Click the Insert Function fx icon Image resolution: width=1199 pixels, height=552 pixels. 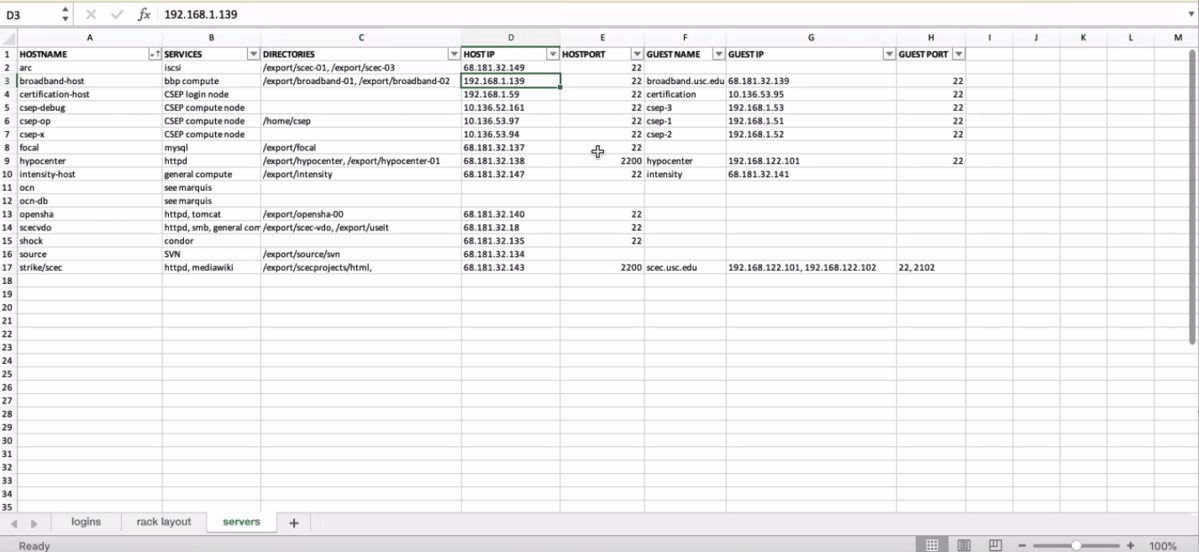pyautogui.click(x=144, y=15)
